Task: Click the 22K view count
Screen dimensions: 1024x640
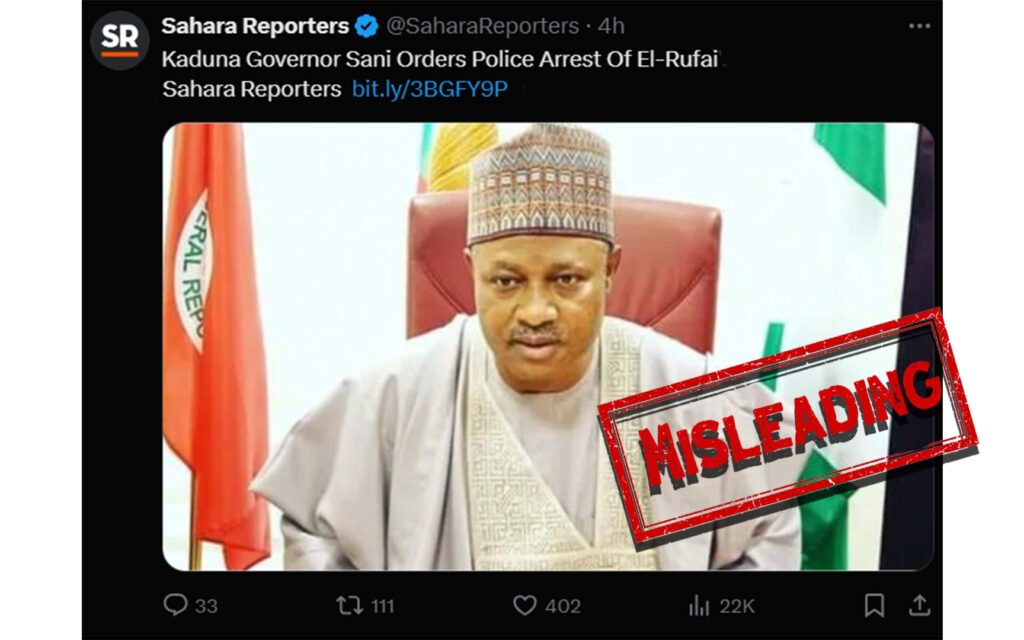Action: (737, 606)
